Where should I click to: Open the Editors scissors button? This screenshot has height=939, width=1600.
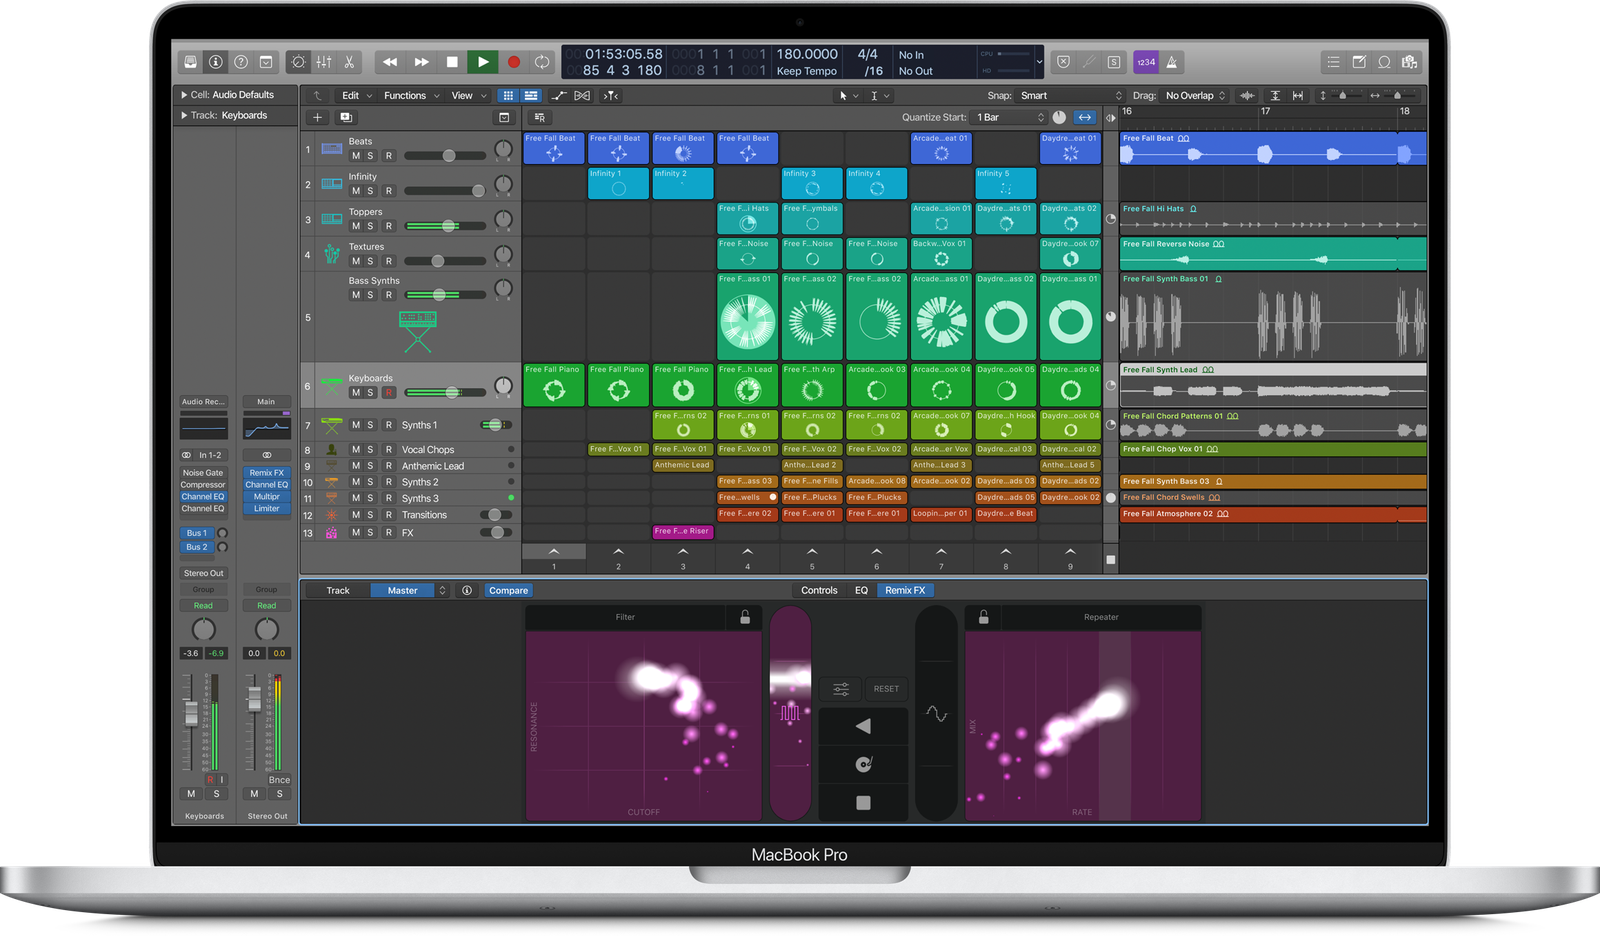tap(349, 62)
